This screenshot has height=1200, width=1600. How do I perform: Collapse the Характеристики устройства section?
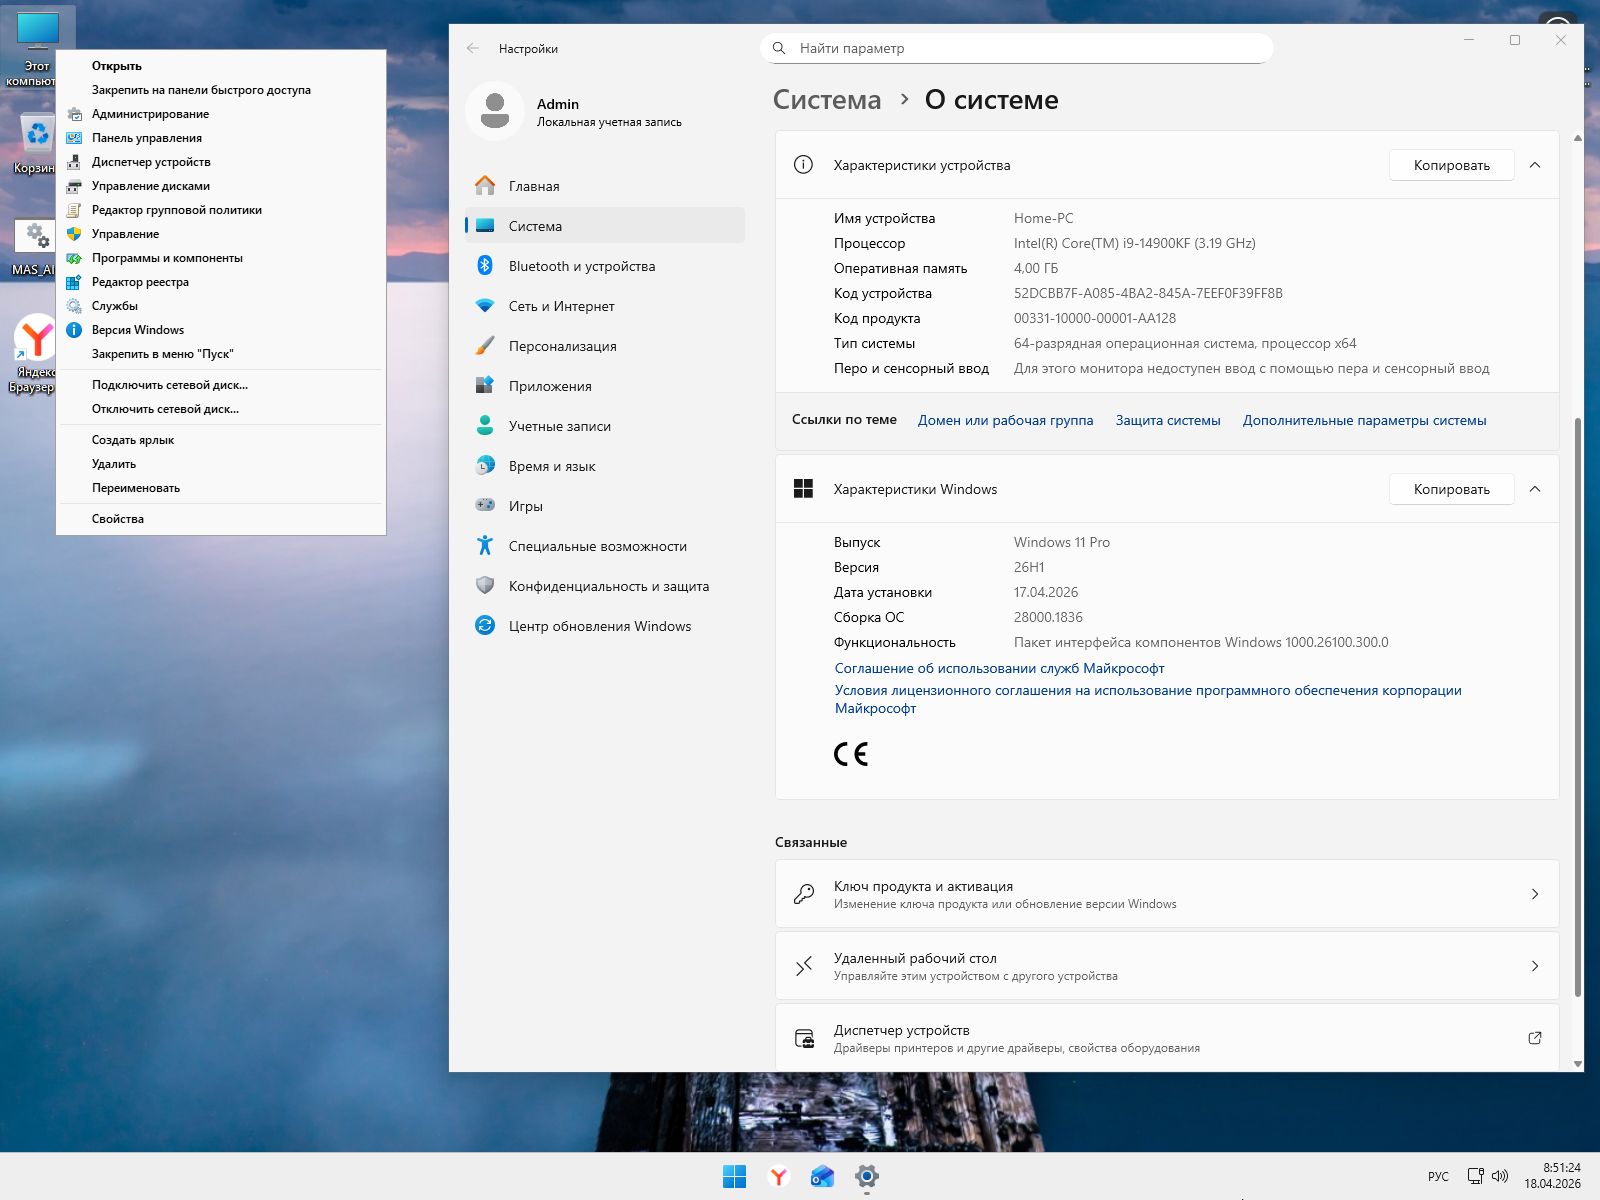(1535, 165)
